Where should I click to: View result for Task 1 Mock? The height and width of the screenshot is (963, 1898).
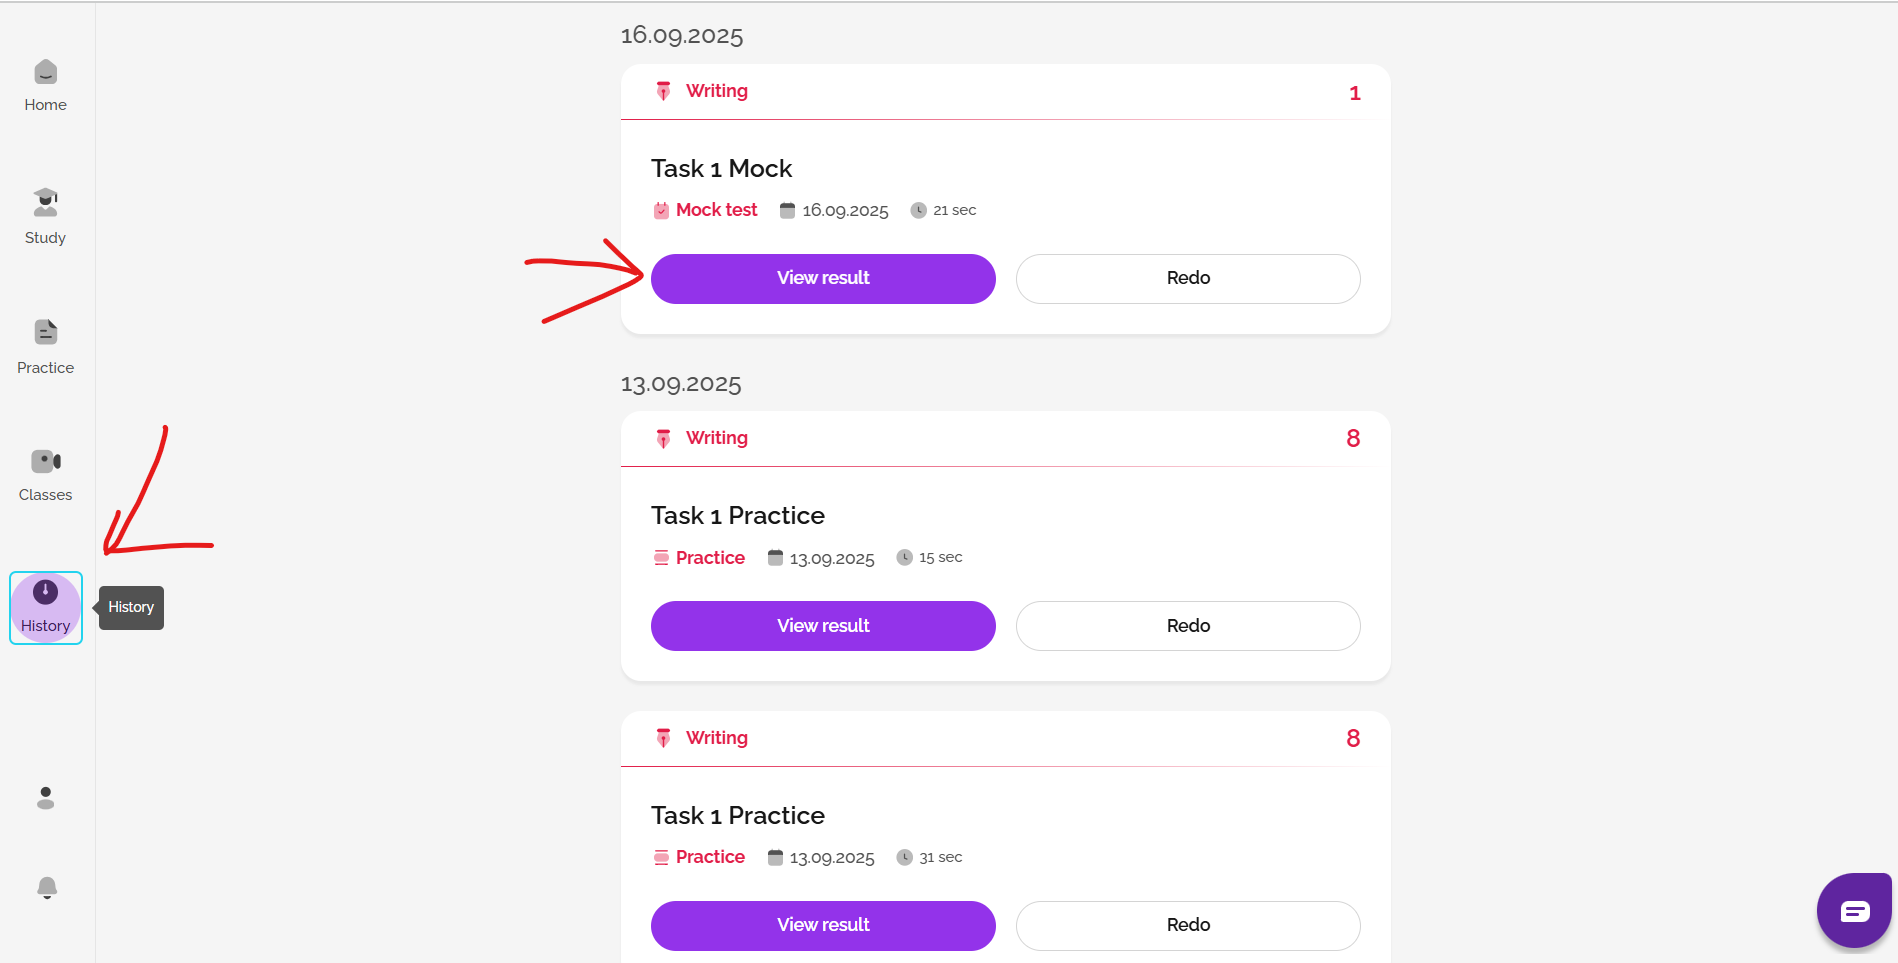click(823, 278)
